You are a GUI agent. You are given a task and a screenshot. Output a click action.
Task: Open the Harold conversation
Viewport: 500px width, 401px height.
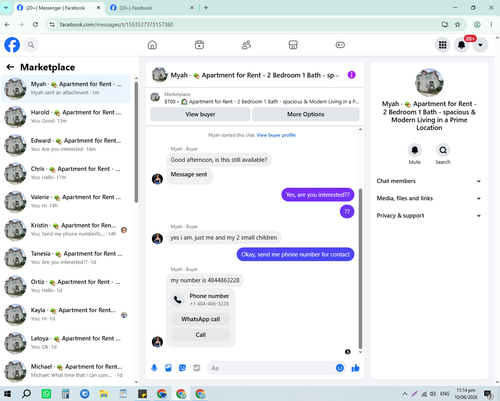(66, 117)
